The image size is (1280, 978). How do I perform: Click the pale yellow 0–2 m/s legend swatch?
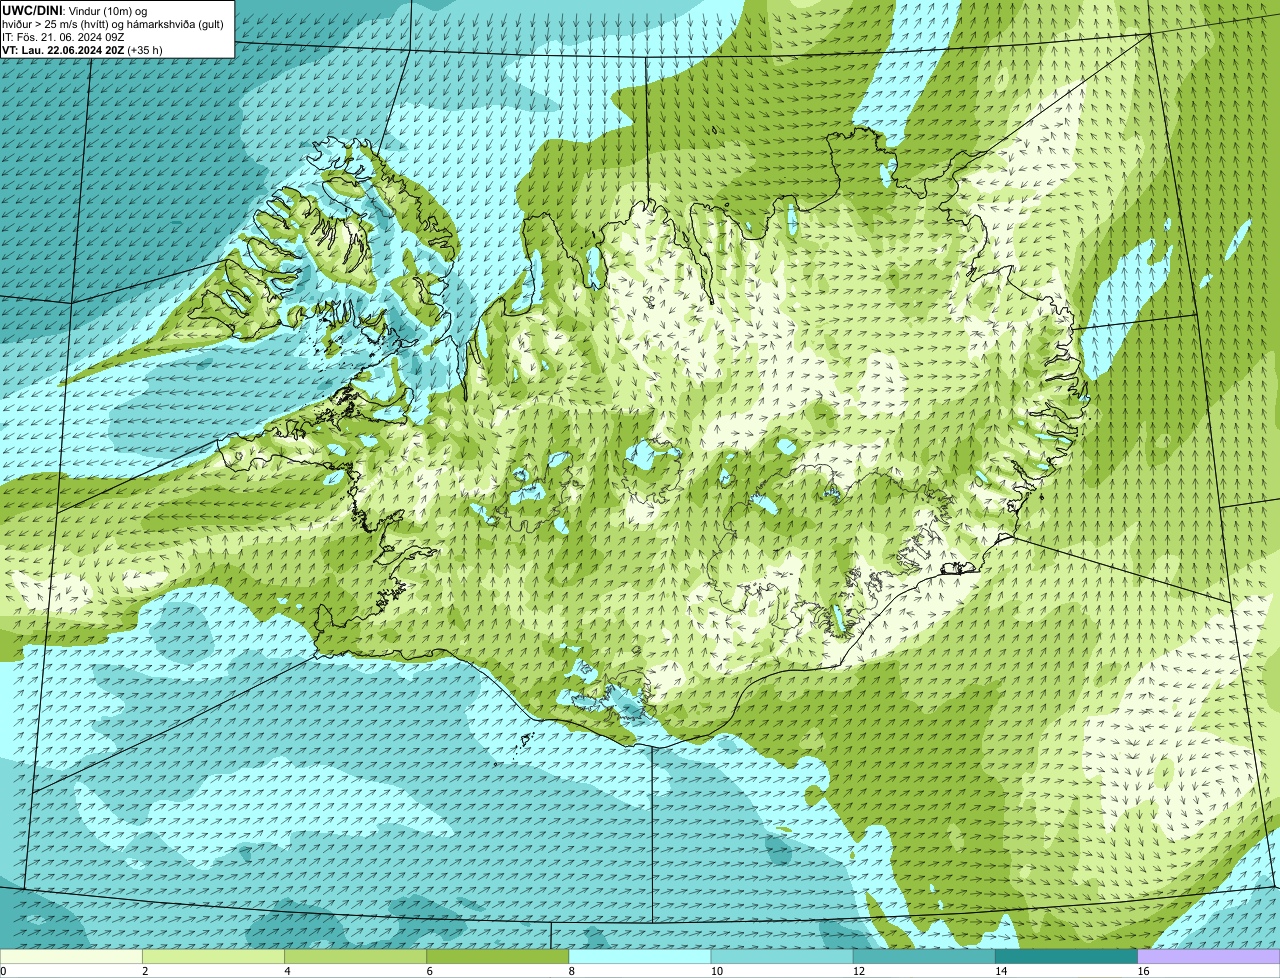tap(71, 957)
